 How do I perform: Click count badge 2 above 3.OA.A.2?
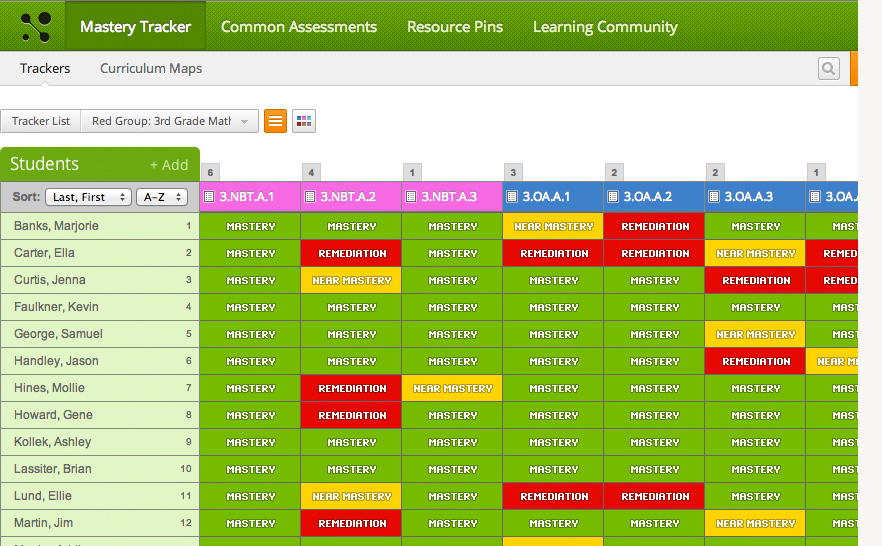(614, 173)
